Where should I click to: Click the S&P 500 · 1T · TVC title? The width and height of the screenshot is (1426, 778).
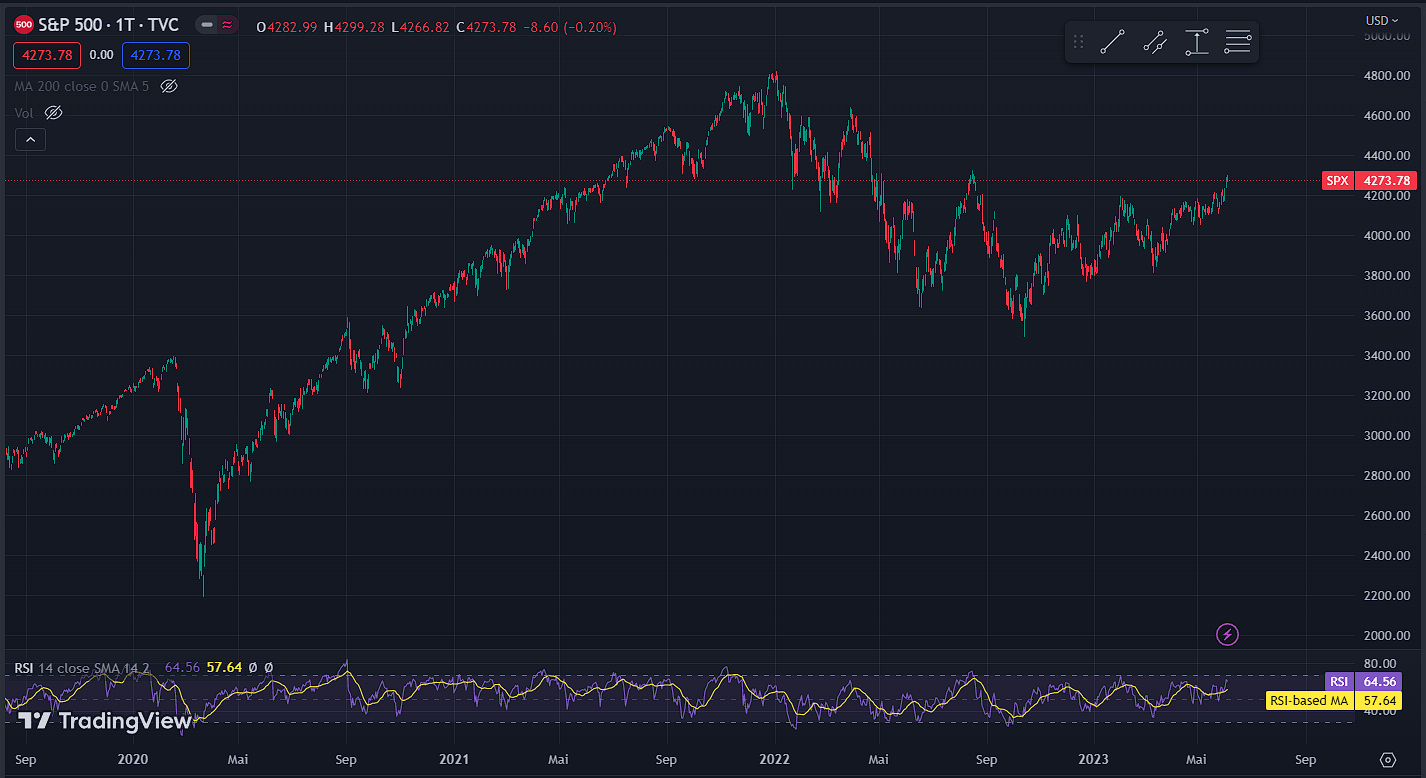click(x=108, y=26)
